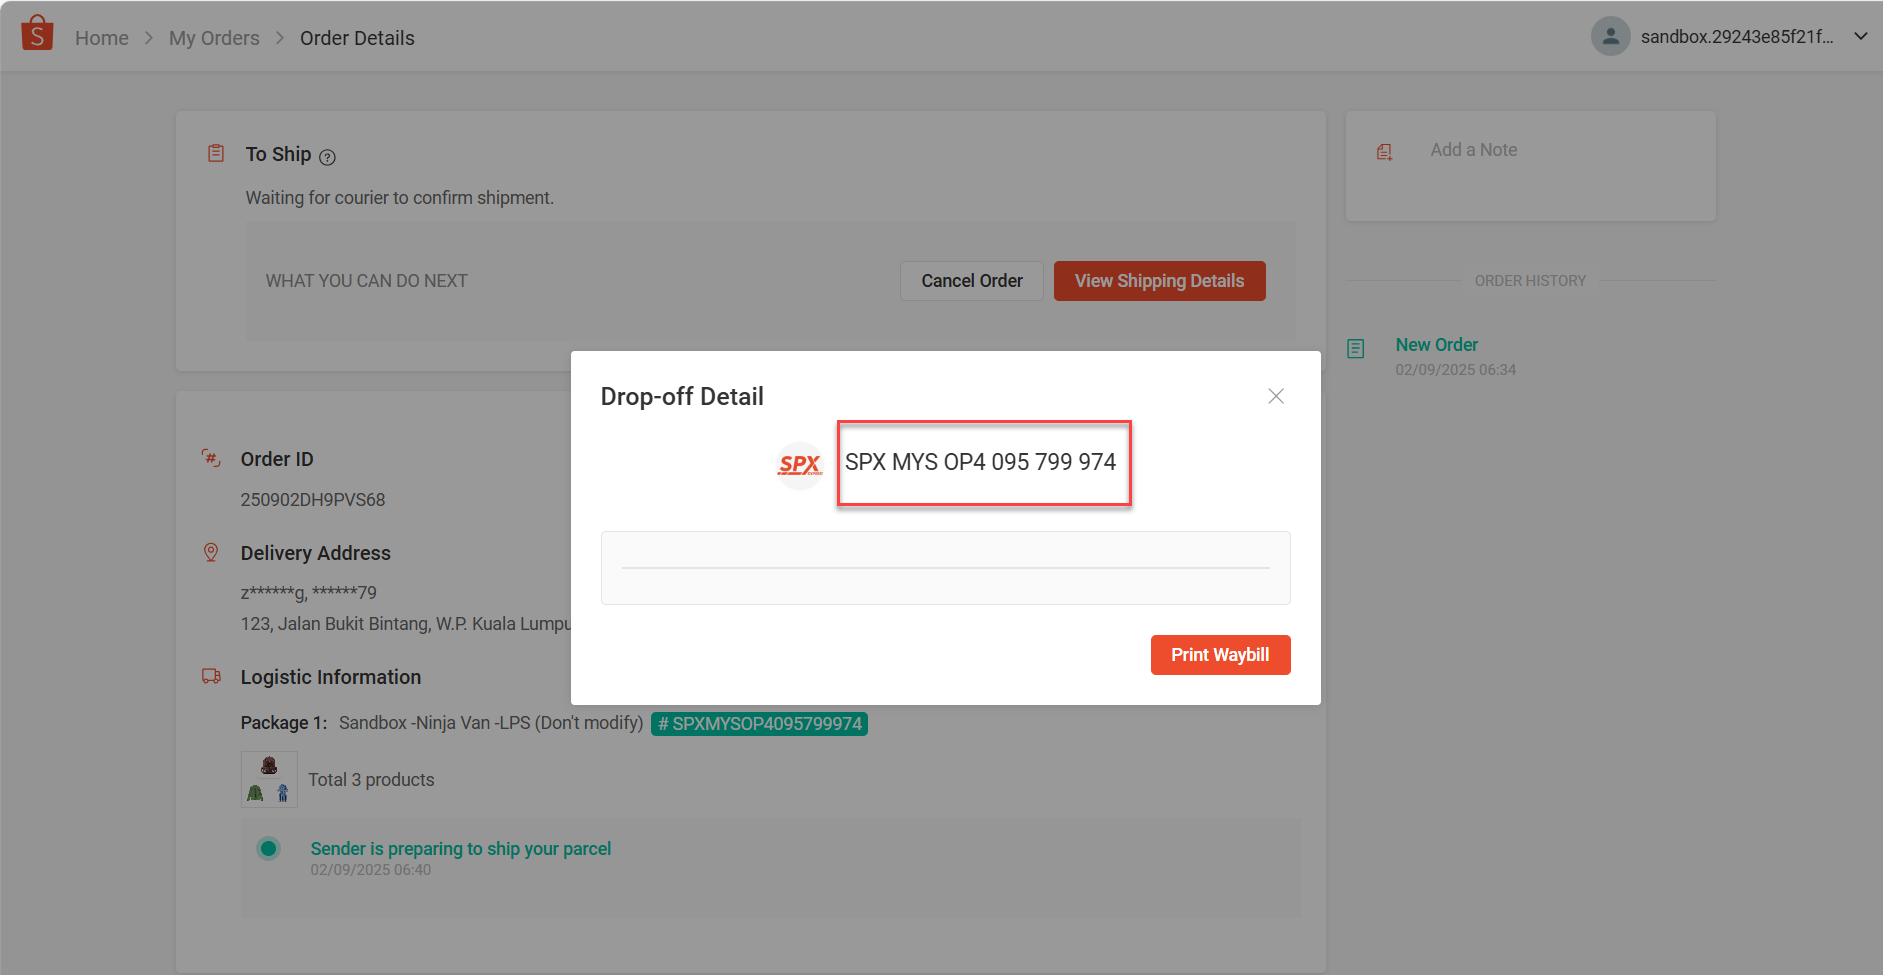The width and height of the screenshot is (1883, 975).
Task: Click the user avatar icon
Action: (1610, 37)
